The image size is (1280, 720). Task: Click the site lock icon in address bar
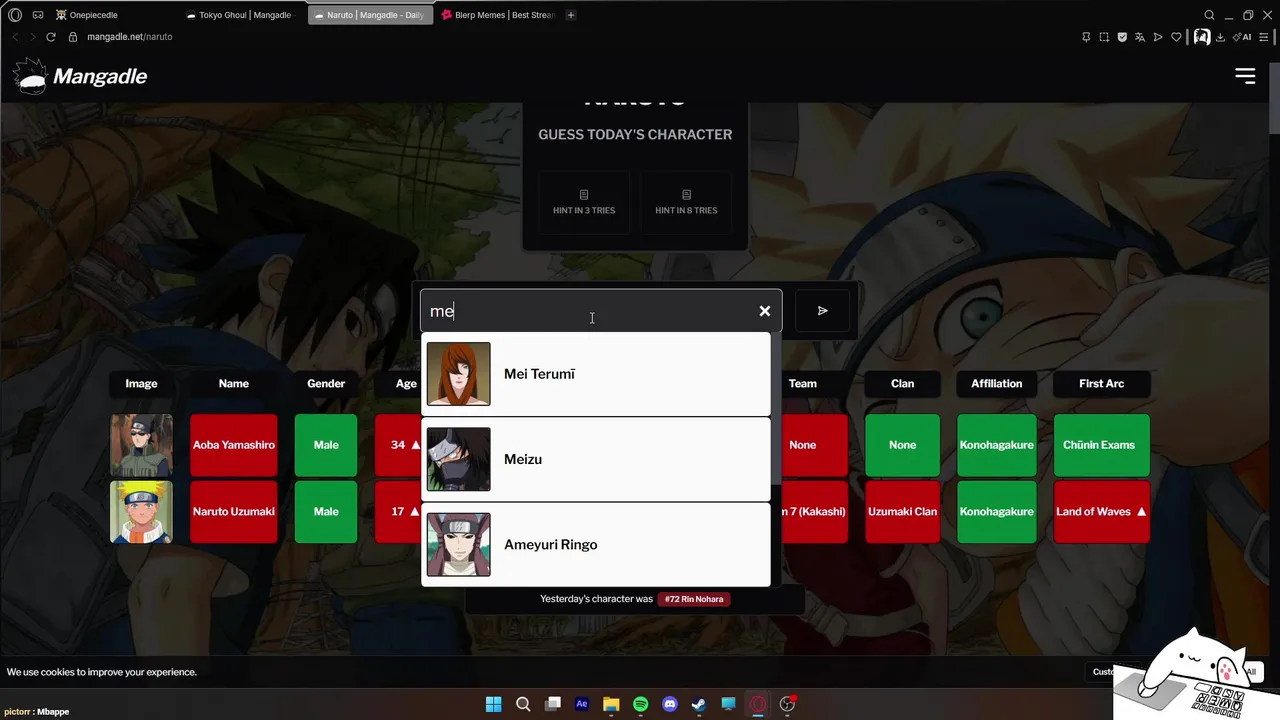[x=73, y=37]
